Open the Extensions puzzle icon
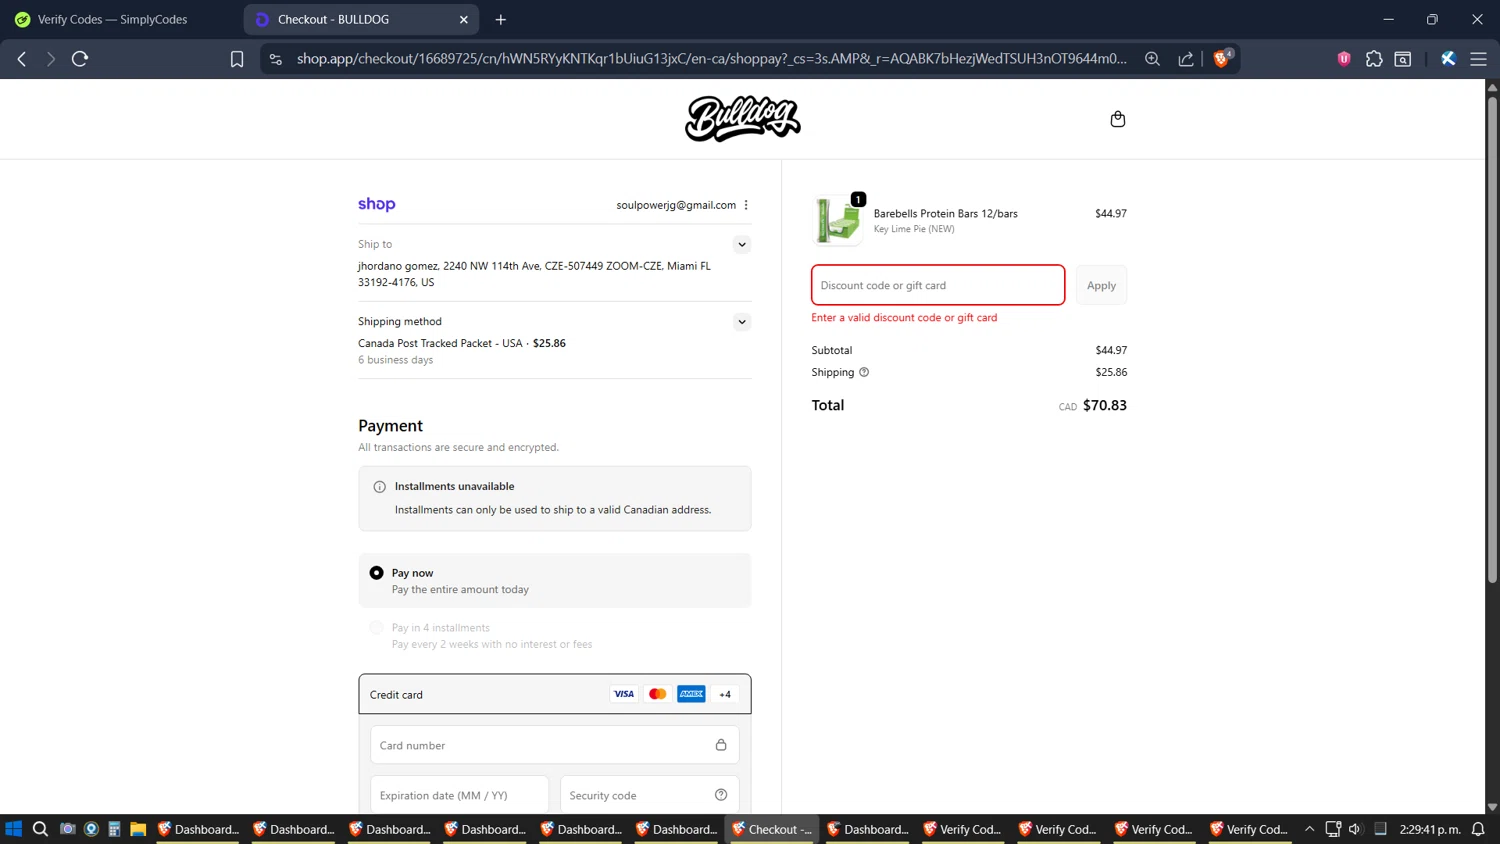Screen dimensions: 1500x844 (x=1374, y=59)
